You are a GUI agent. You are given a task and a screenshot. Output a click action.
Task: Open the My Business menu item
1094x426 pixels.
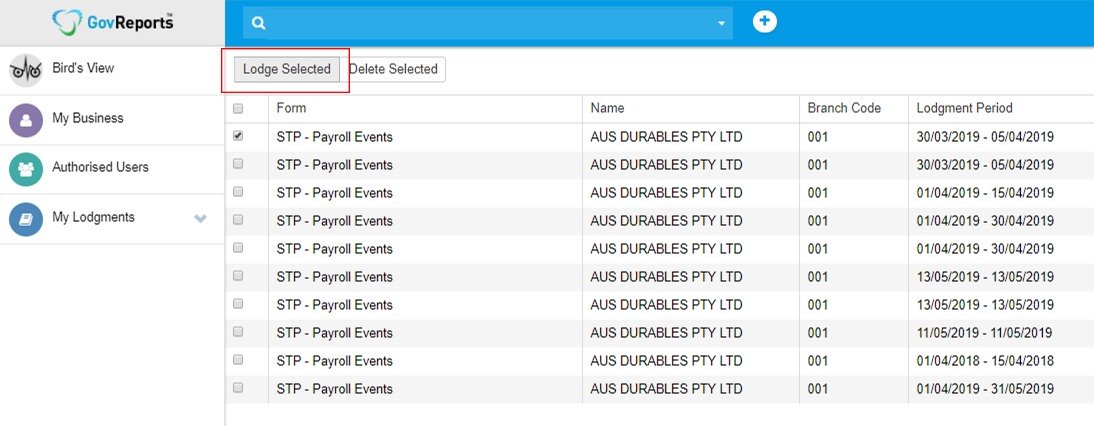tap(88, 118)
